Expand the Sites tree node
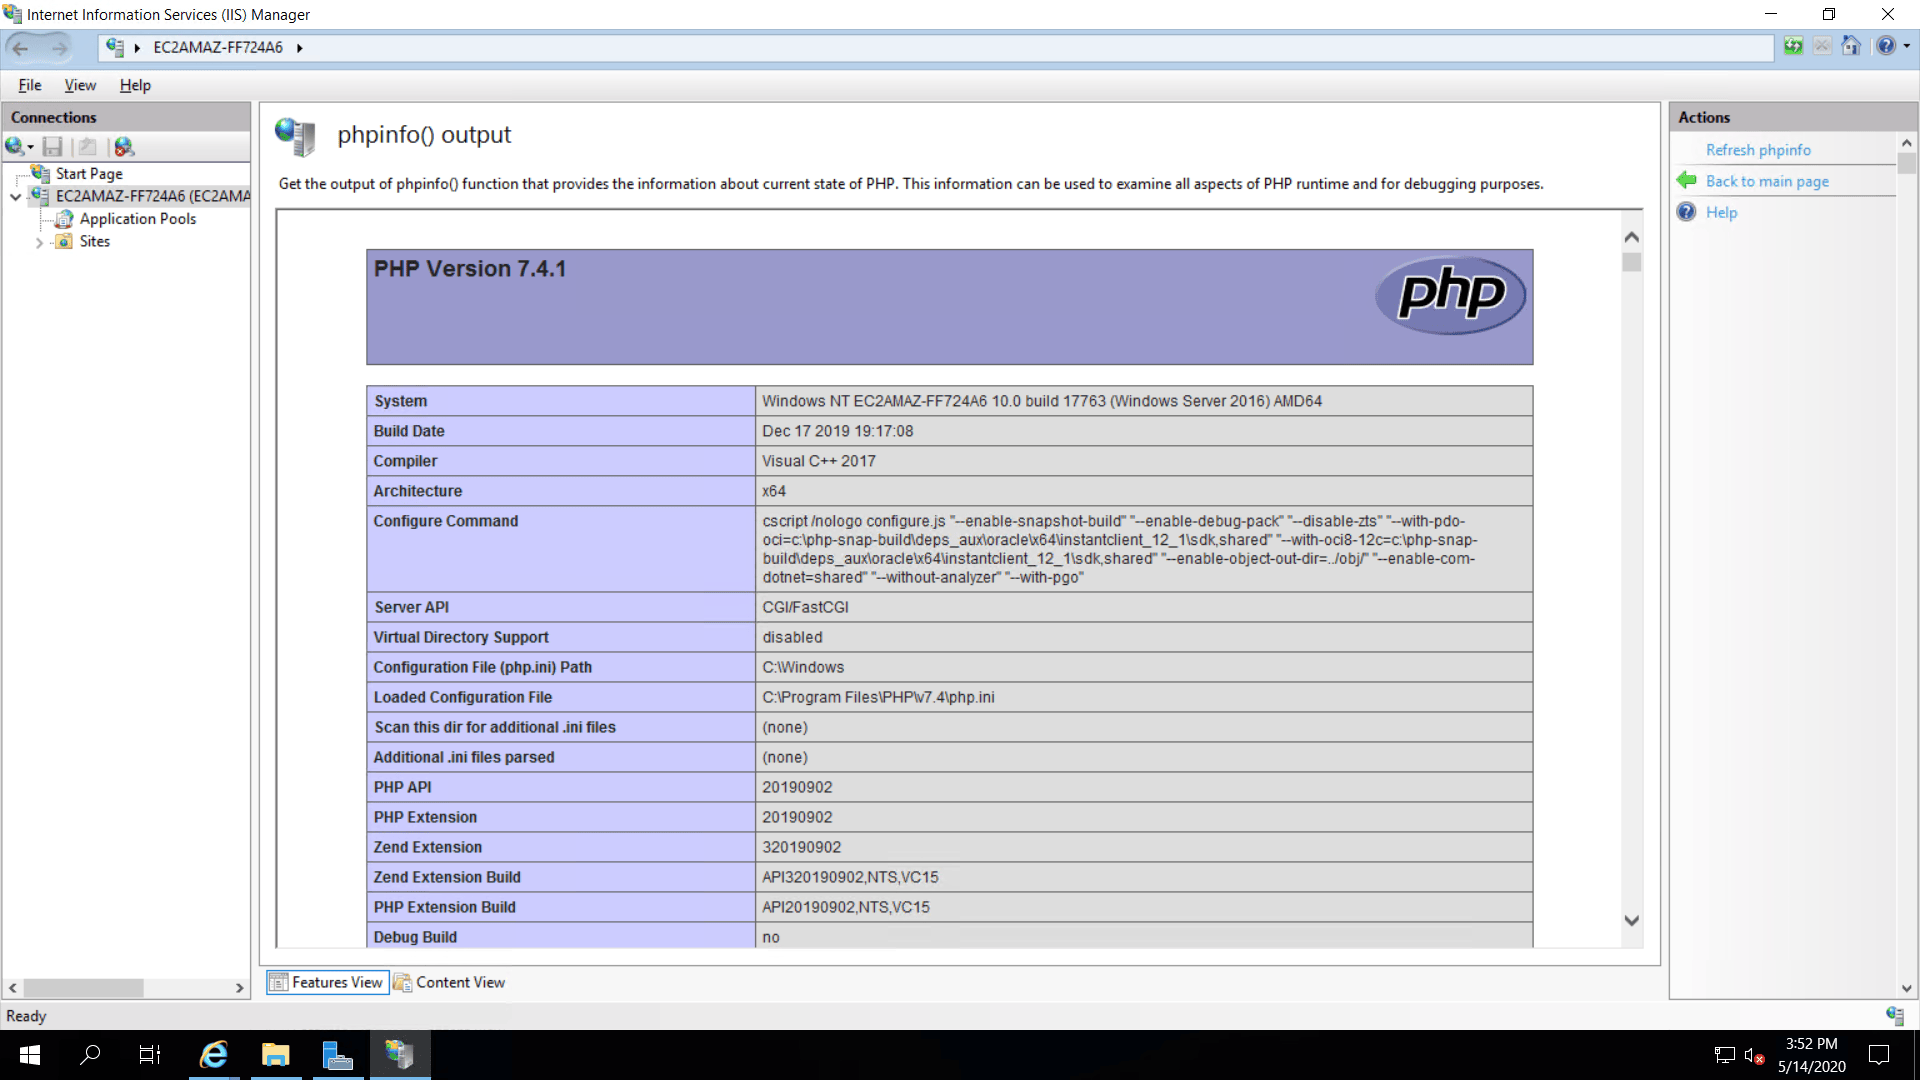The image size is (1920, 1080). point(39,242)
